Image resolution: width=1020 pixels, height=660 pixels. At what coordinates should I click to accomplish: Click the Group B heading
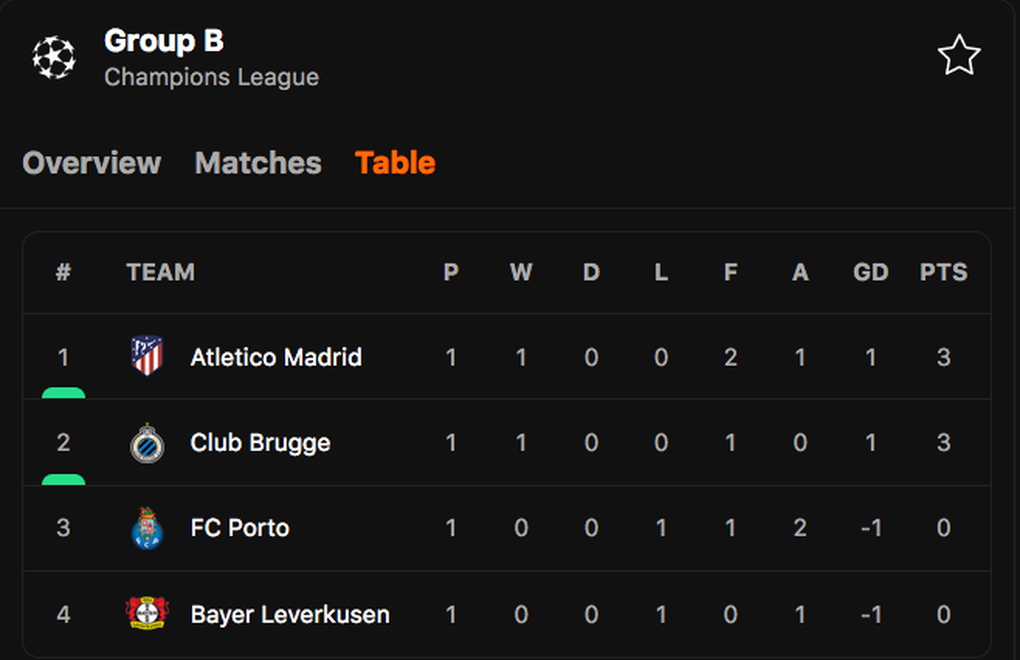[x=164, y=41]
